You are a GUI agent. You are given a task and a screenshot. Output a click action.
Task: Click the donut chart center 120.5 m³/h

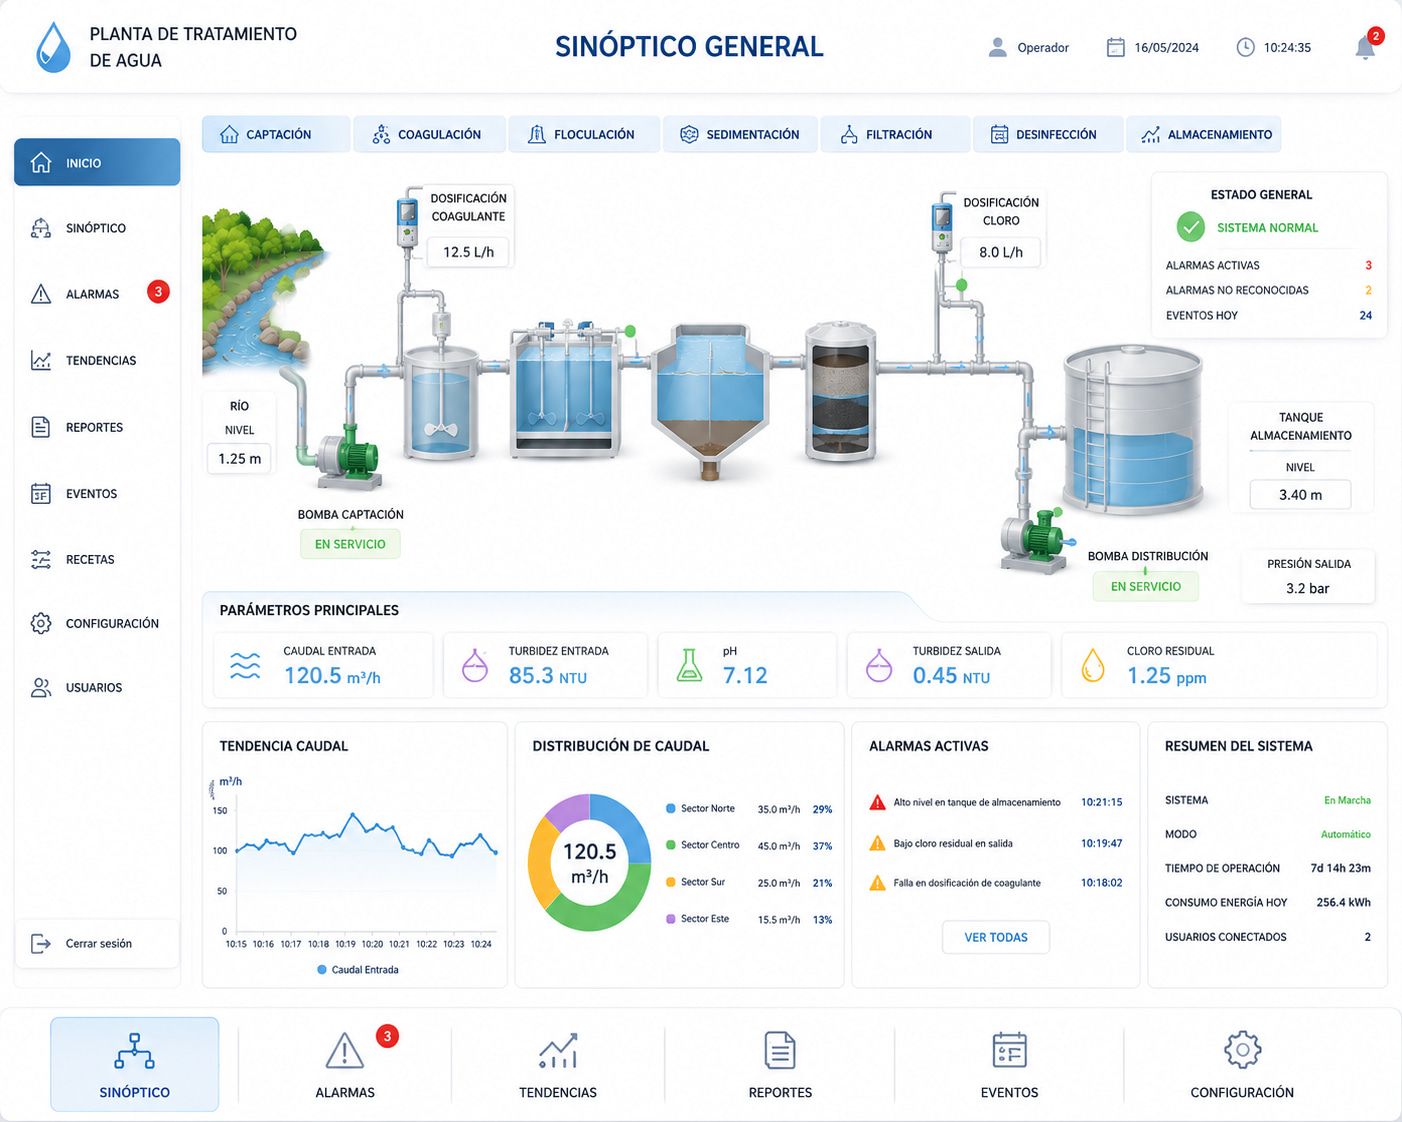tap(589, 863)
